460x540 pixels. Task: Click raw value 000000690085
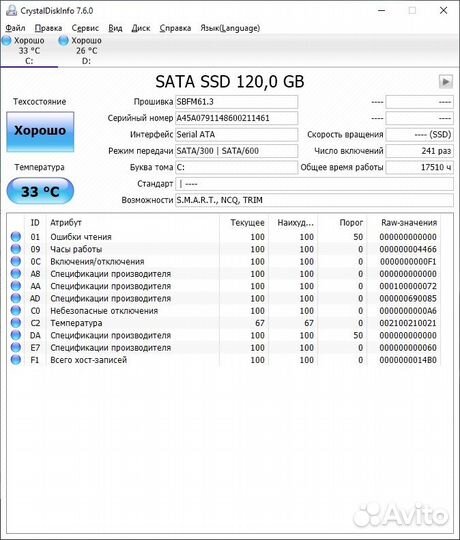coord(408,299)
